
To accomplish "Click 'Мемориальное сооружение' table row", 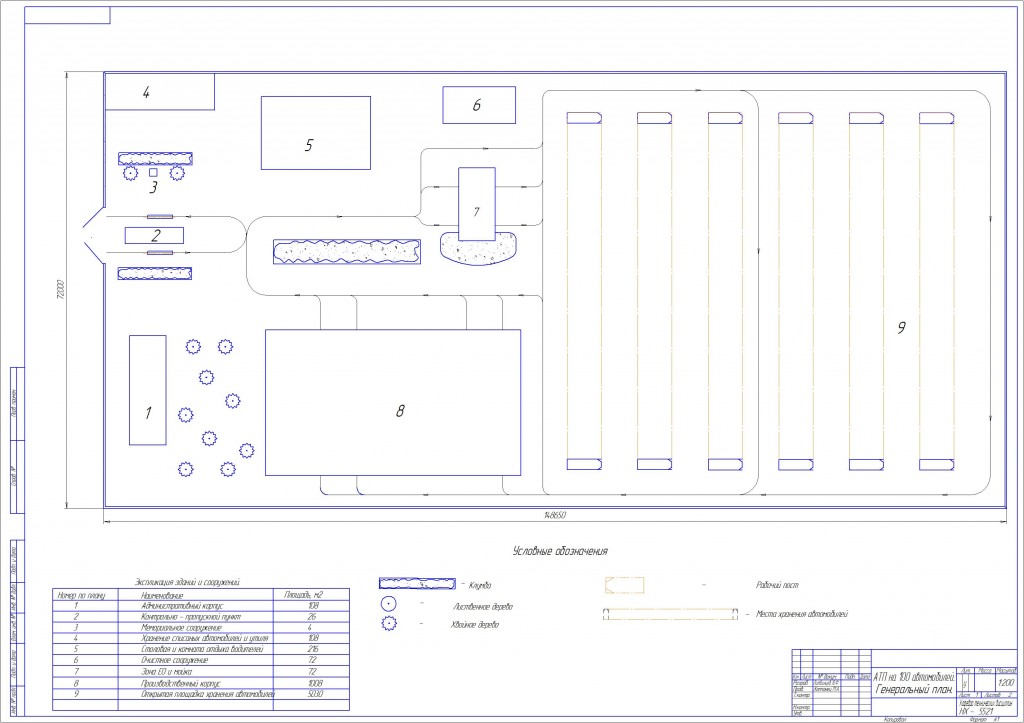I will [201, 628].
